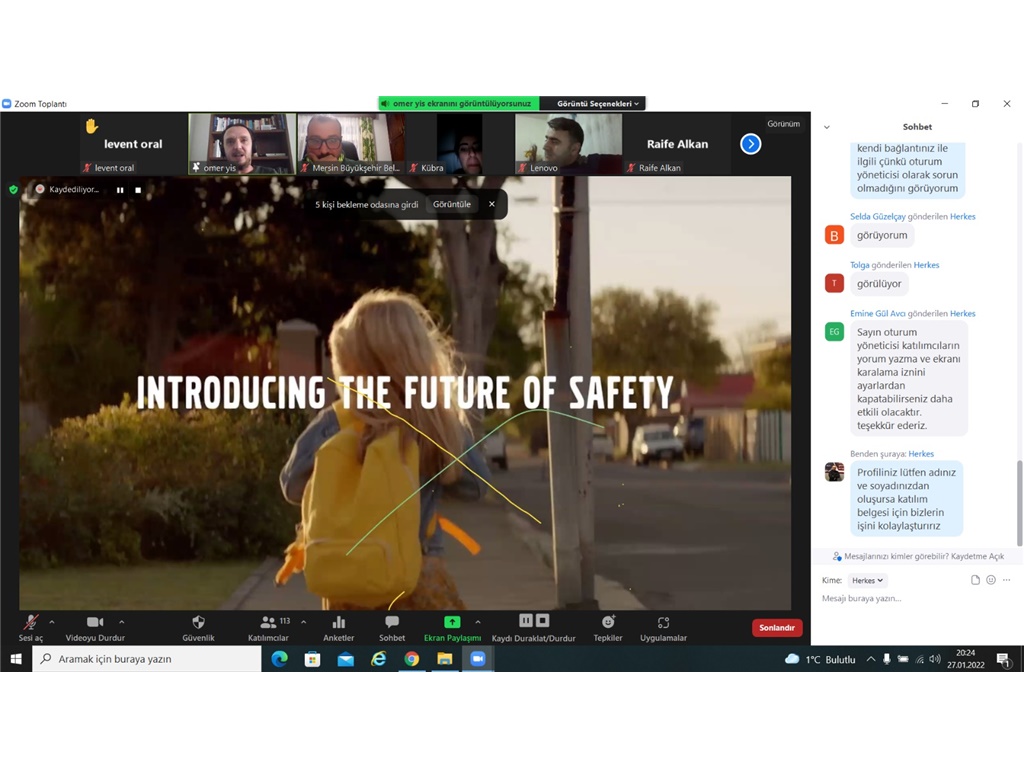
Task: Click Görüntüle in waiting room notification
Action: 452,204
